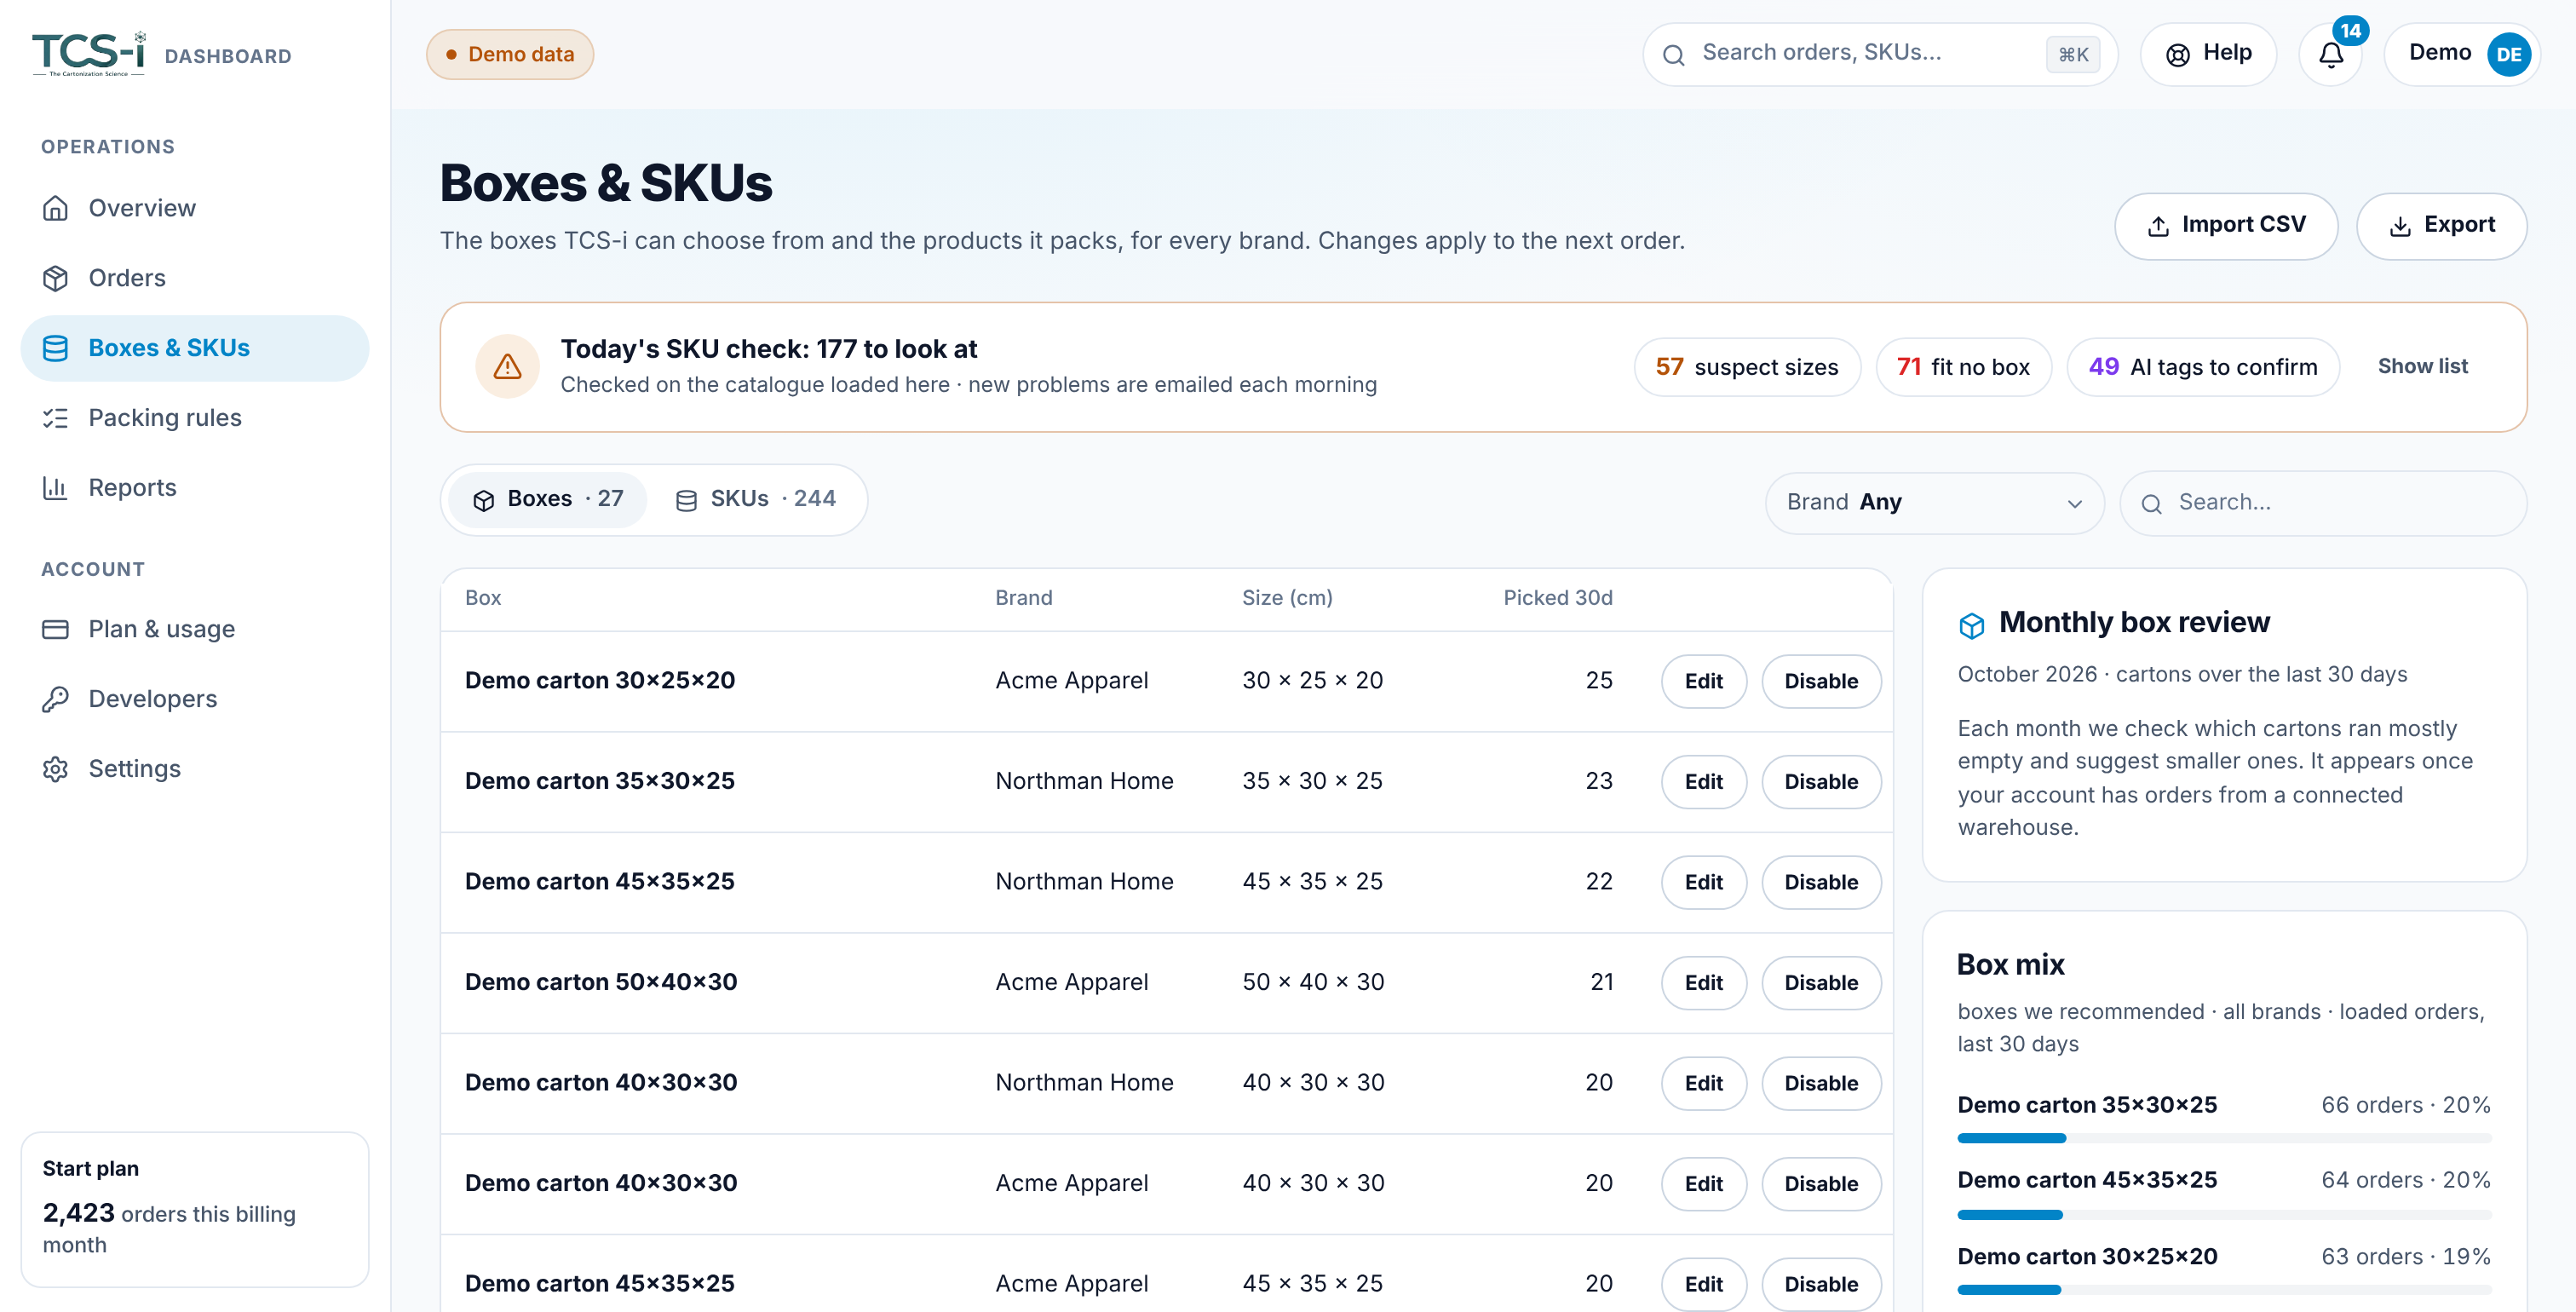
Task: Disable Demo carton 30×25×20
Action: coord(1821,681)
